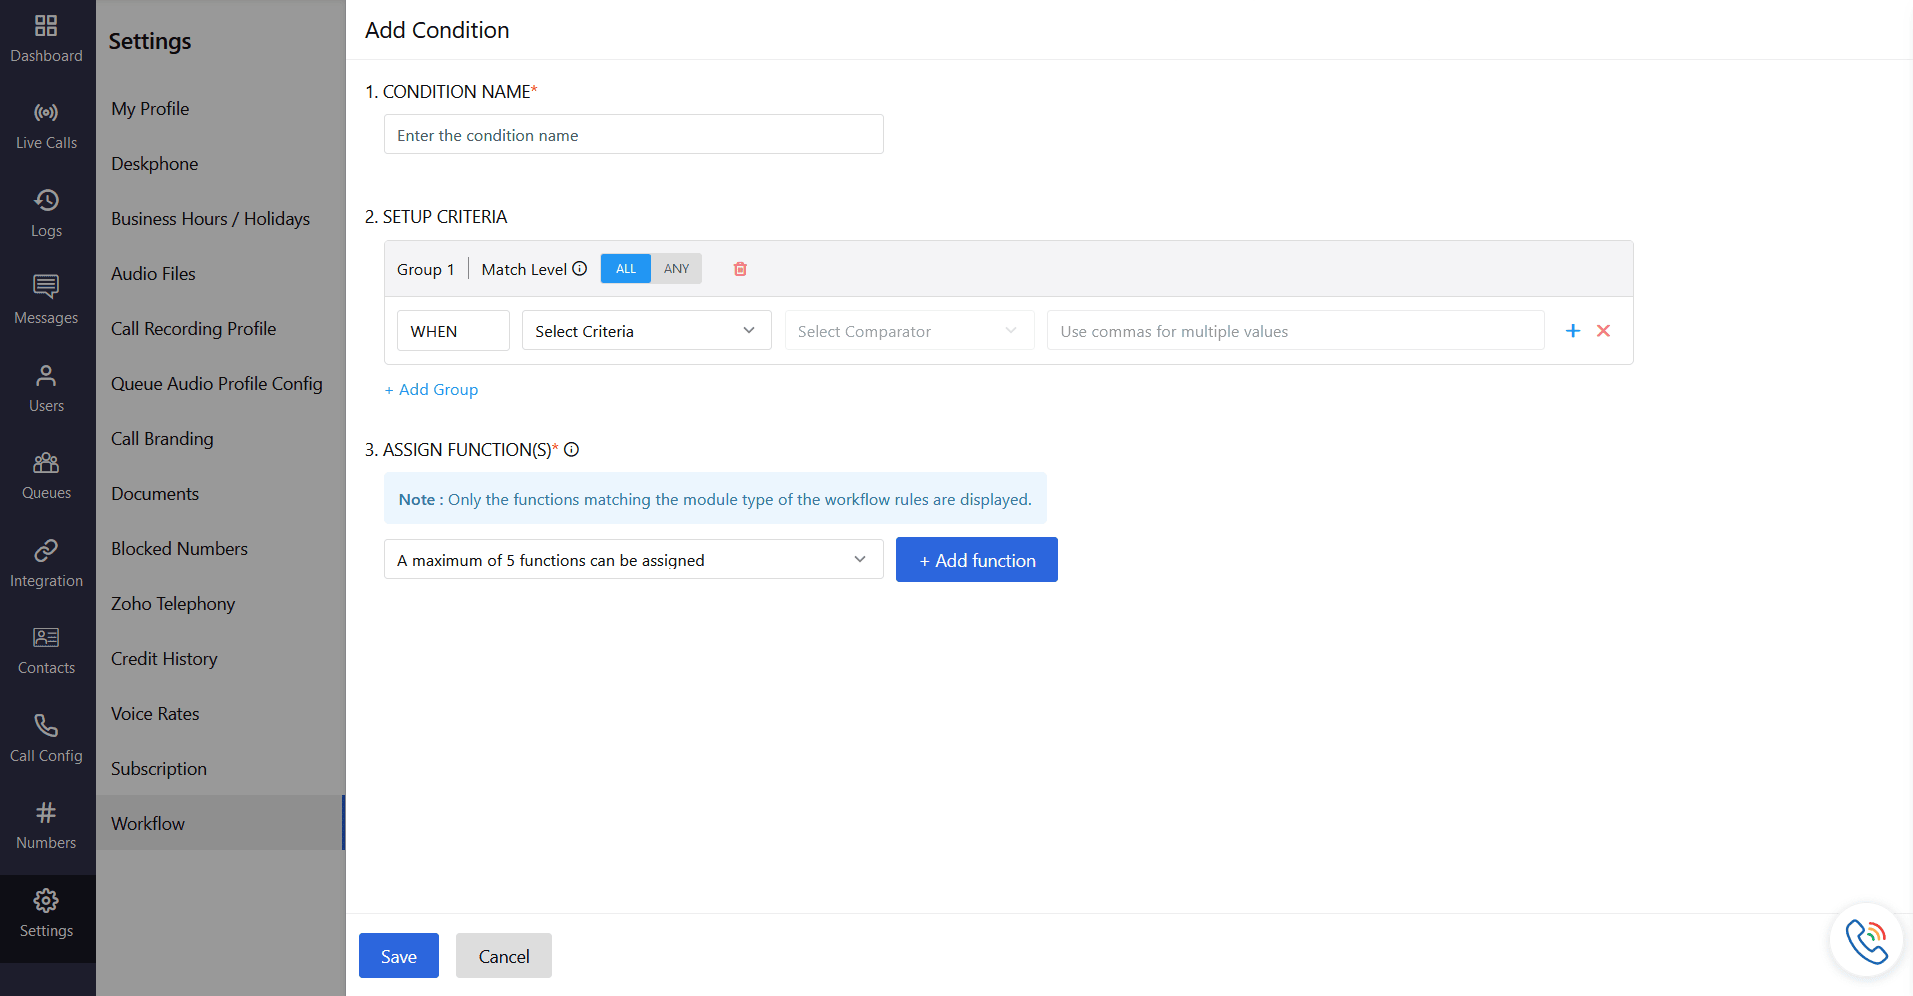Set Match Level to ANY
Screen dimensions: 1913x996
pyautogui.click(x=676, y=269)
